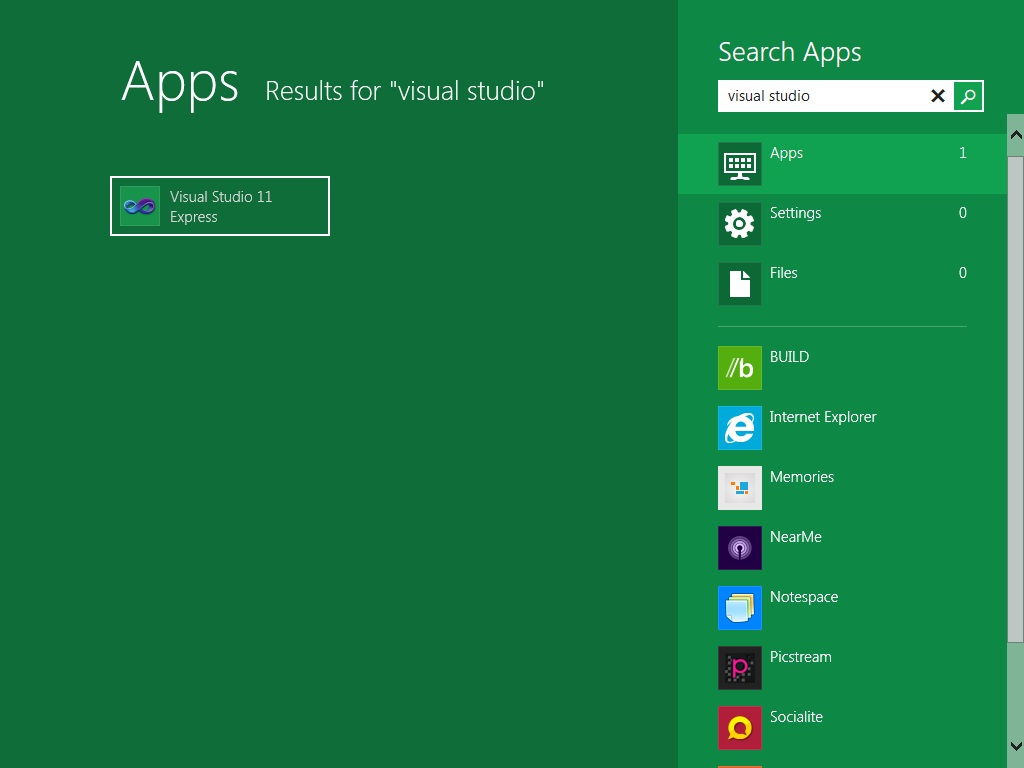
Task: Click inside the search input field
Action: coord(820,96)
